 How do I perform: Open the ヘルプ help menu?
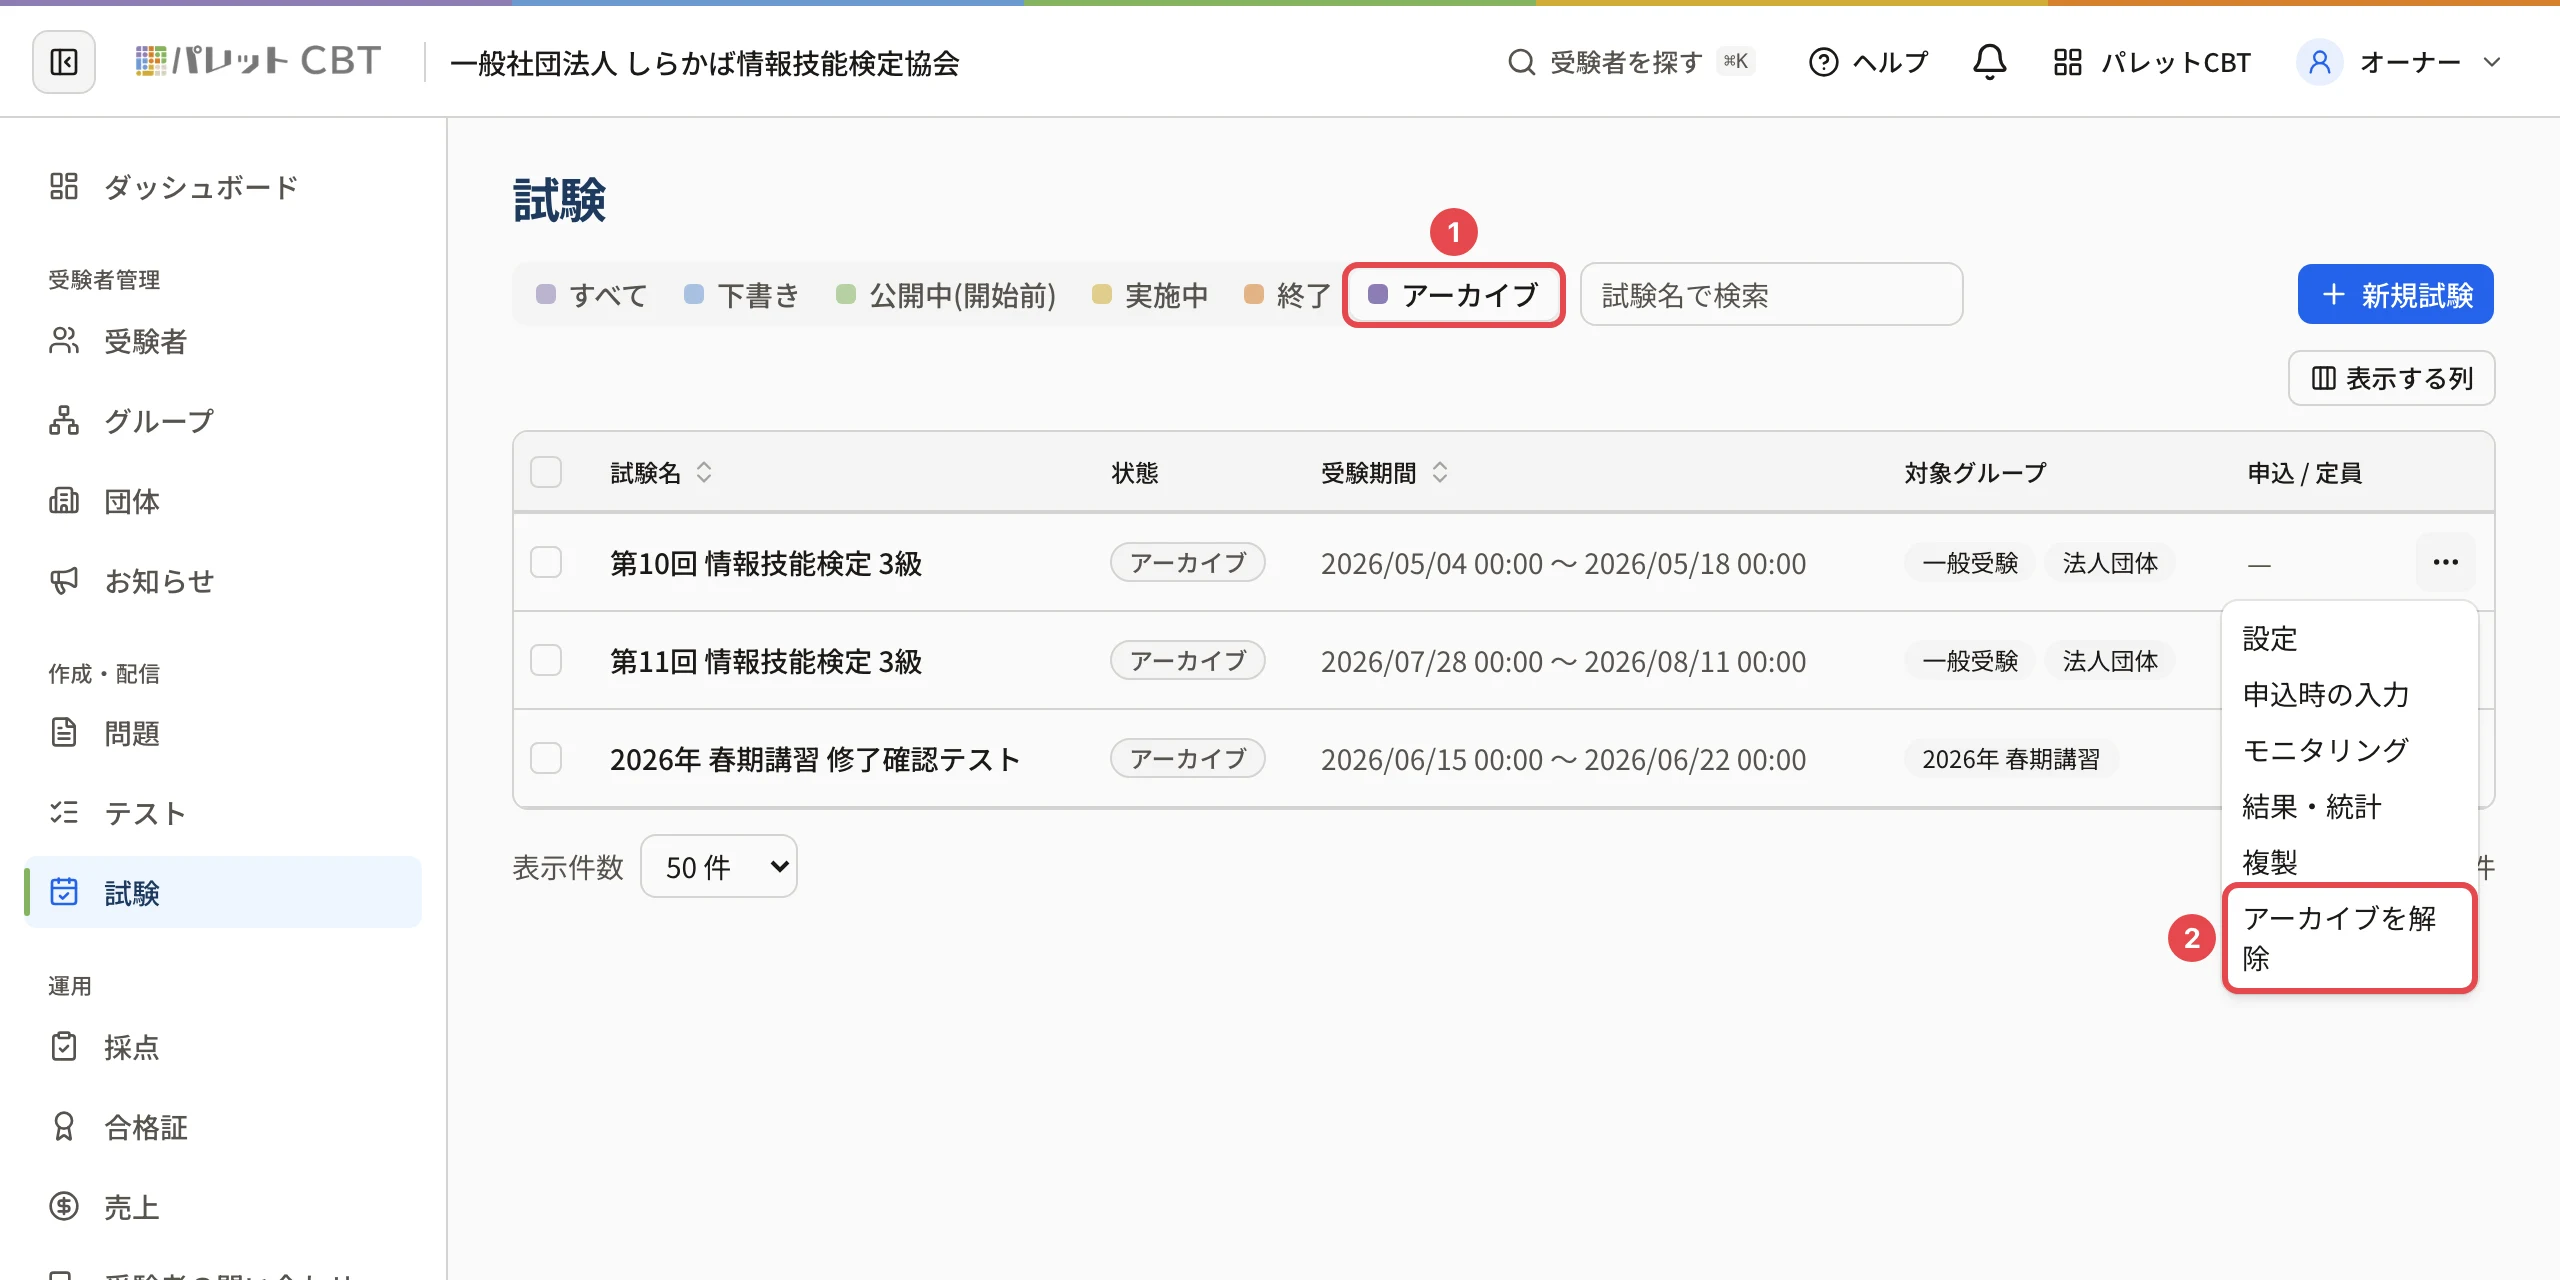pos(1868,62)
